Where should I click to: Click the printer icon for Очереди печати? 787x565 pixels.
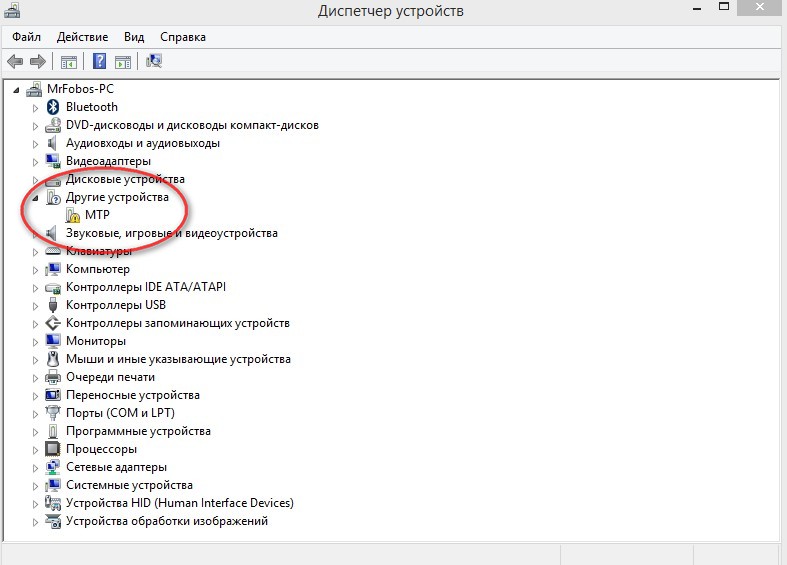pyautogui.click(x=53, y=377)
